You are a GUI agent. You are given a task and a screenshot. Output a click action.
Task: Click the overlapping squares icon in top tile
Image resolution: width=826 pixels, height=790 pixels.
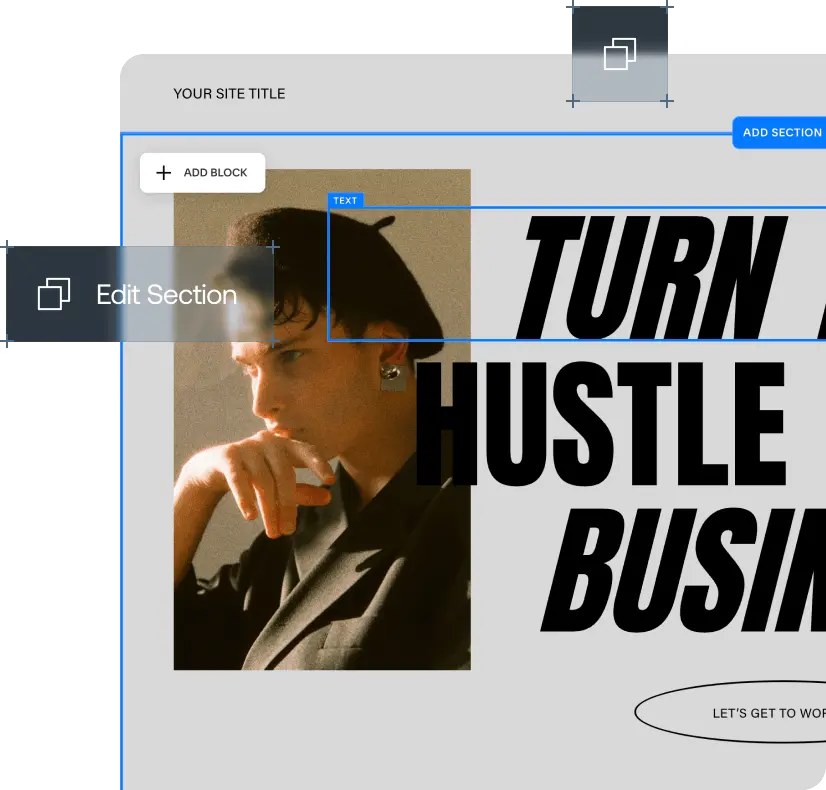point(620,54)
